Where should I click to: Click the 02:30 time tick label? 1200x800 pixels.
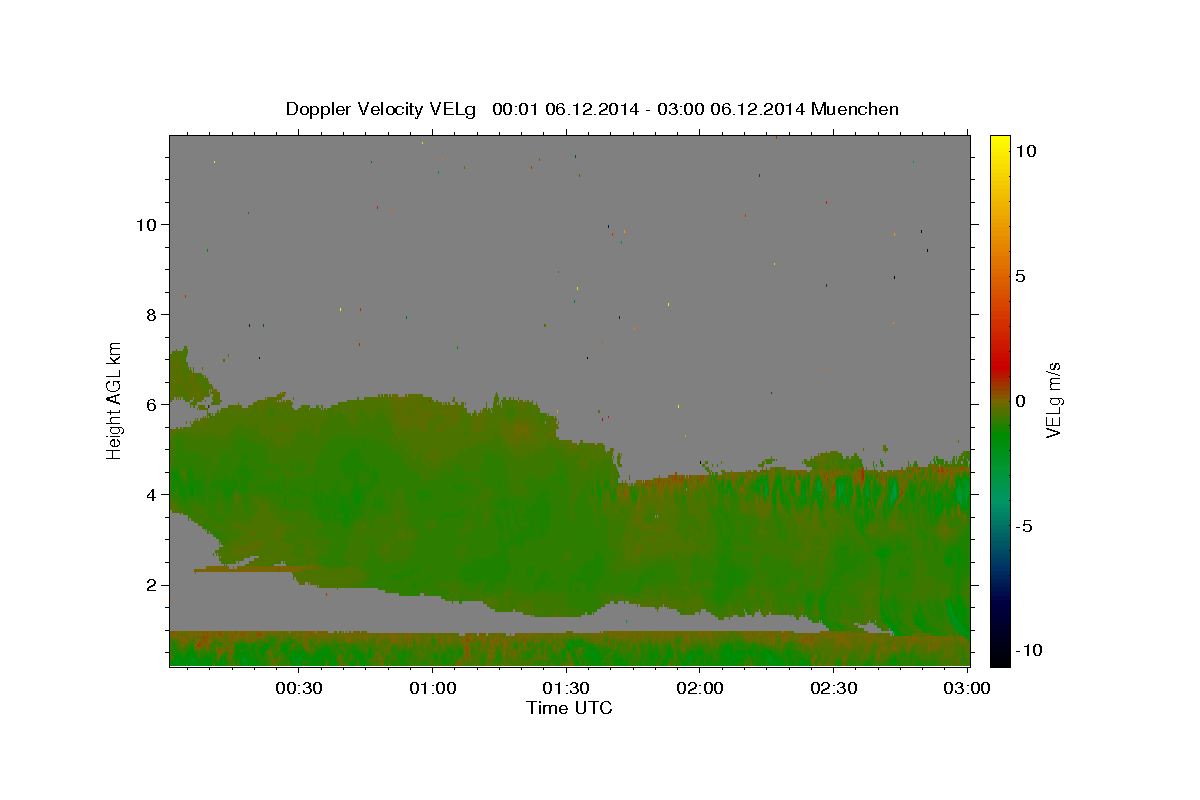tap(833, 688)
